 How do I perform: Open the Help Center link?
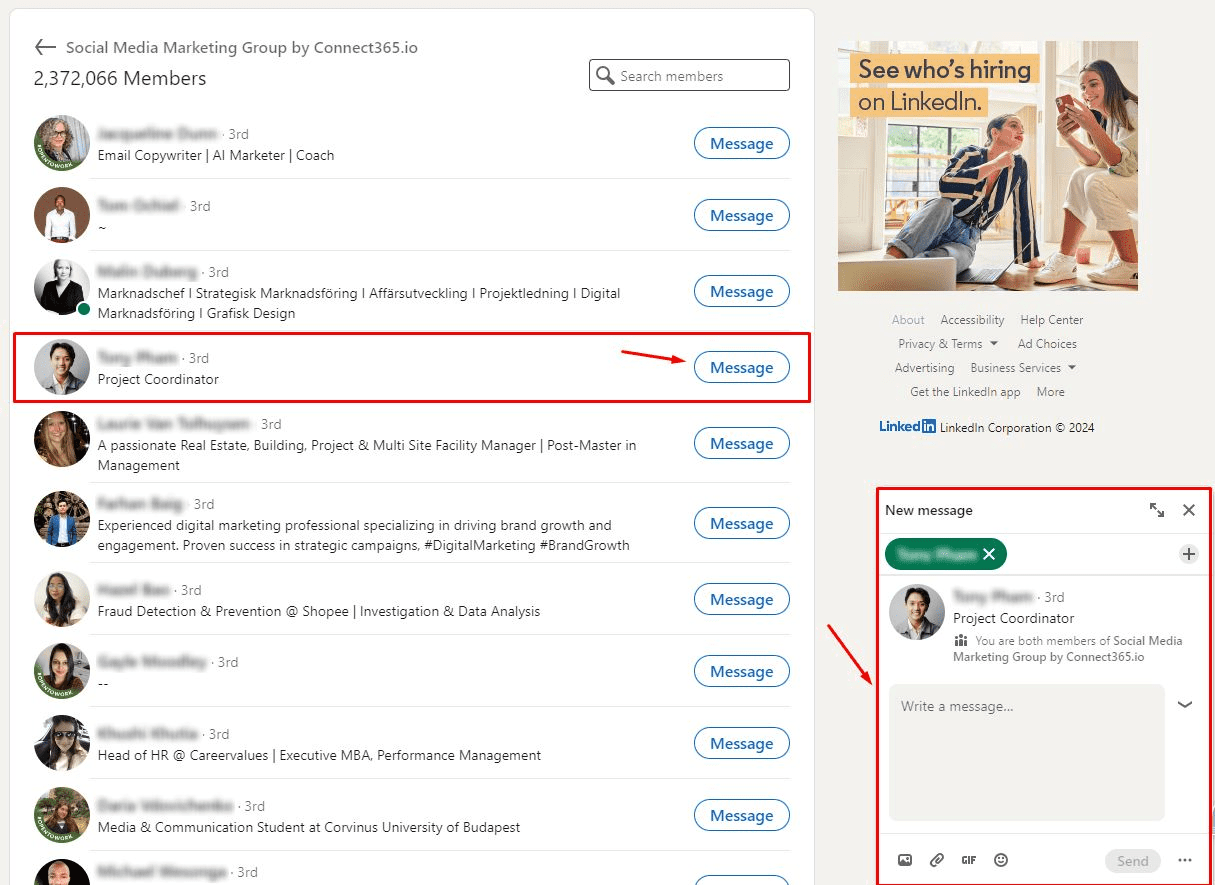coord(1051,320)
